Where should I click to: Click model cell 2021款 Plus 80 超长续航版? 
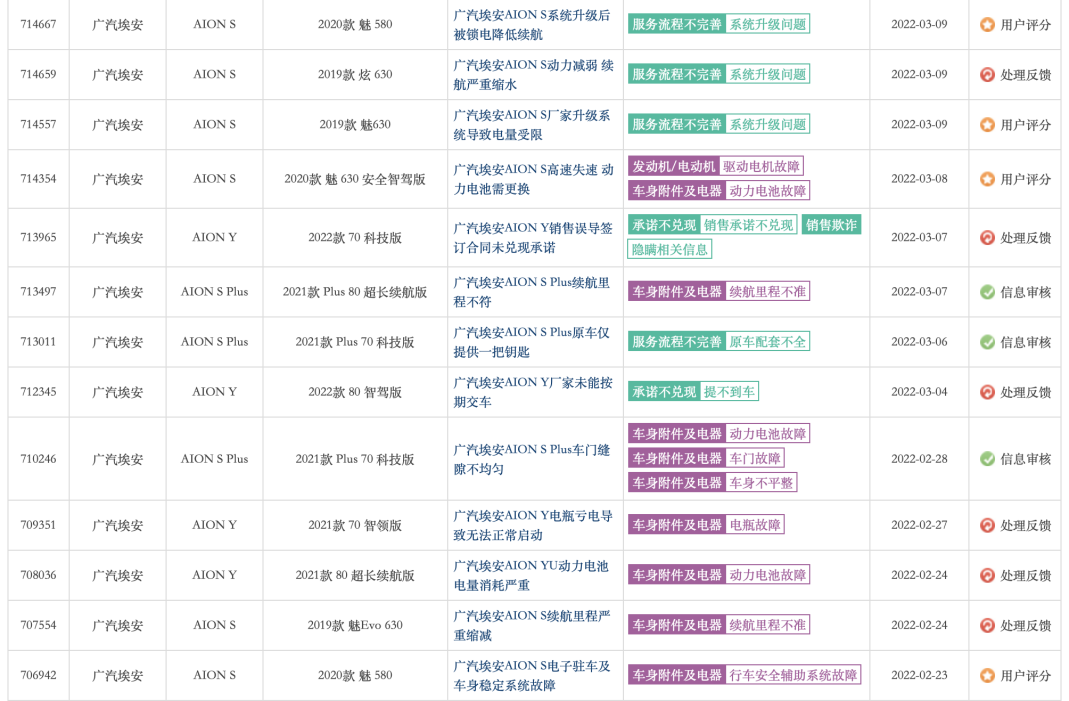[355, 292]
